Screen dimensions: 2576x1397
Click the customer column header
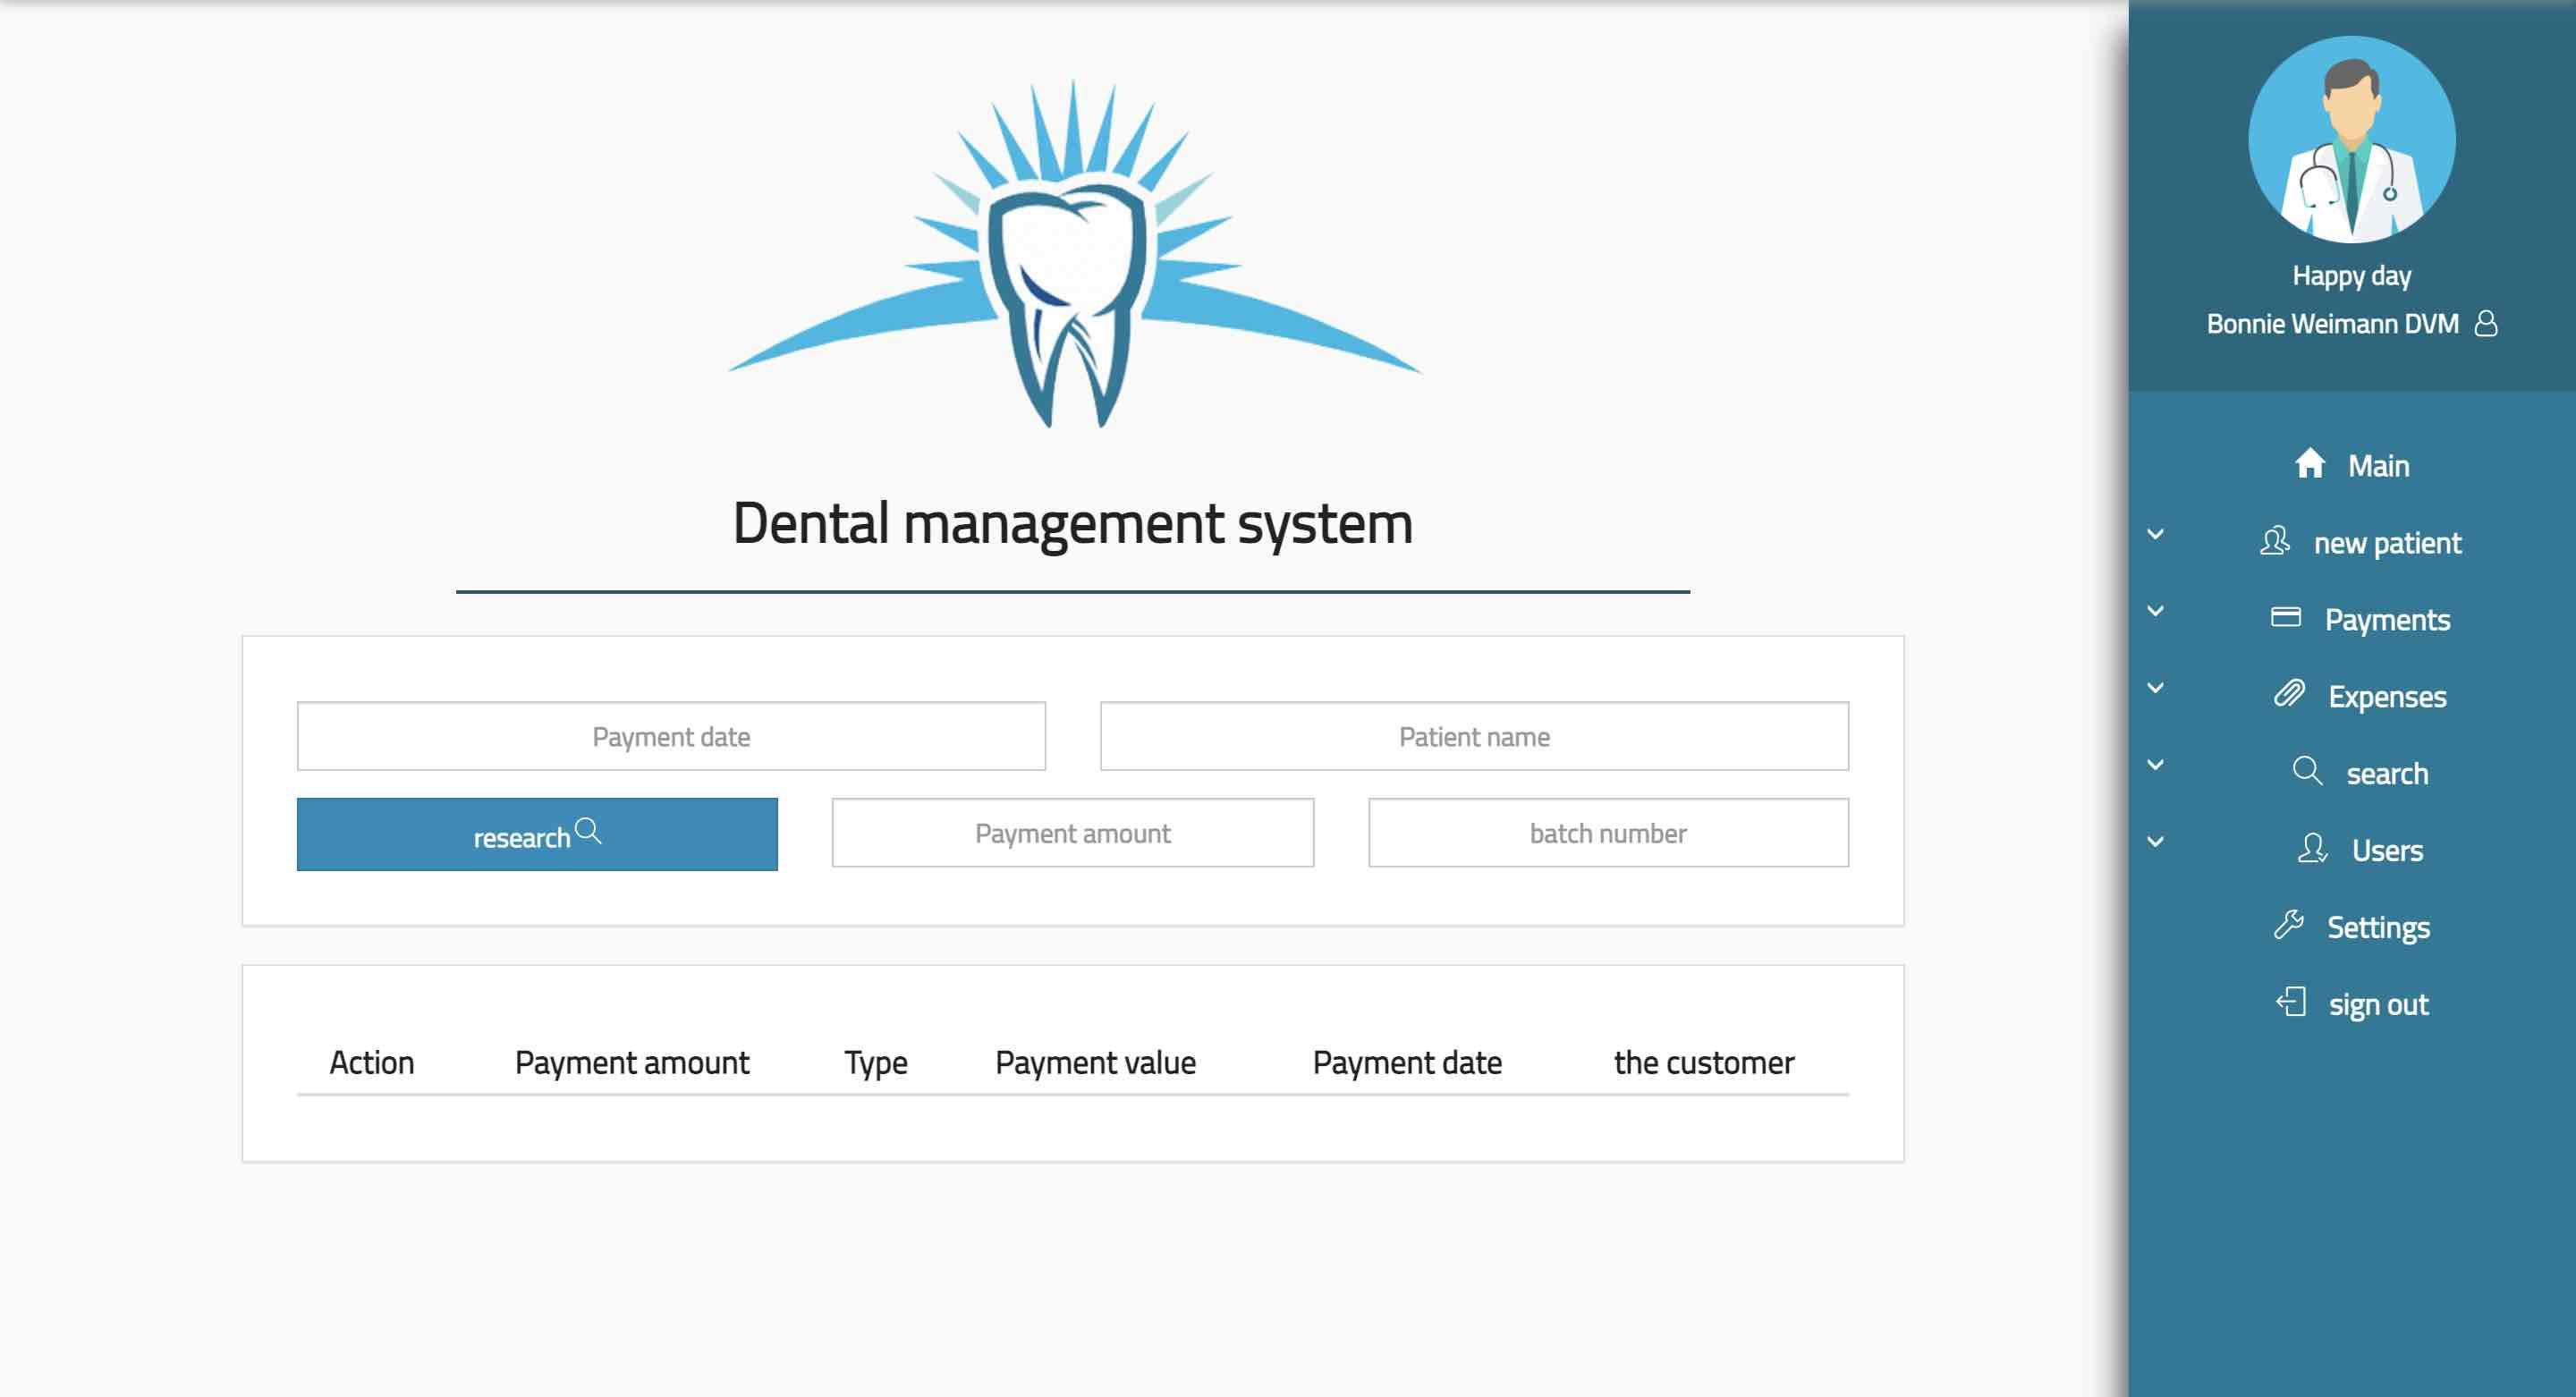point(1704,1062)
